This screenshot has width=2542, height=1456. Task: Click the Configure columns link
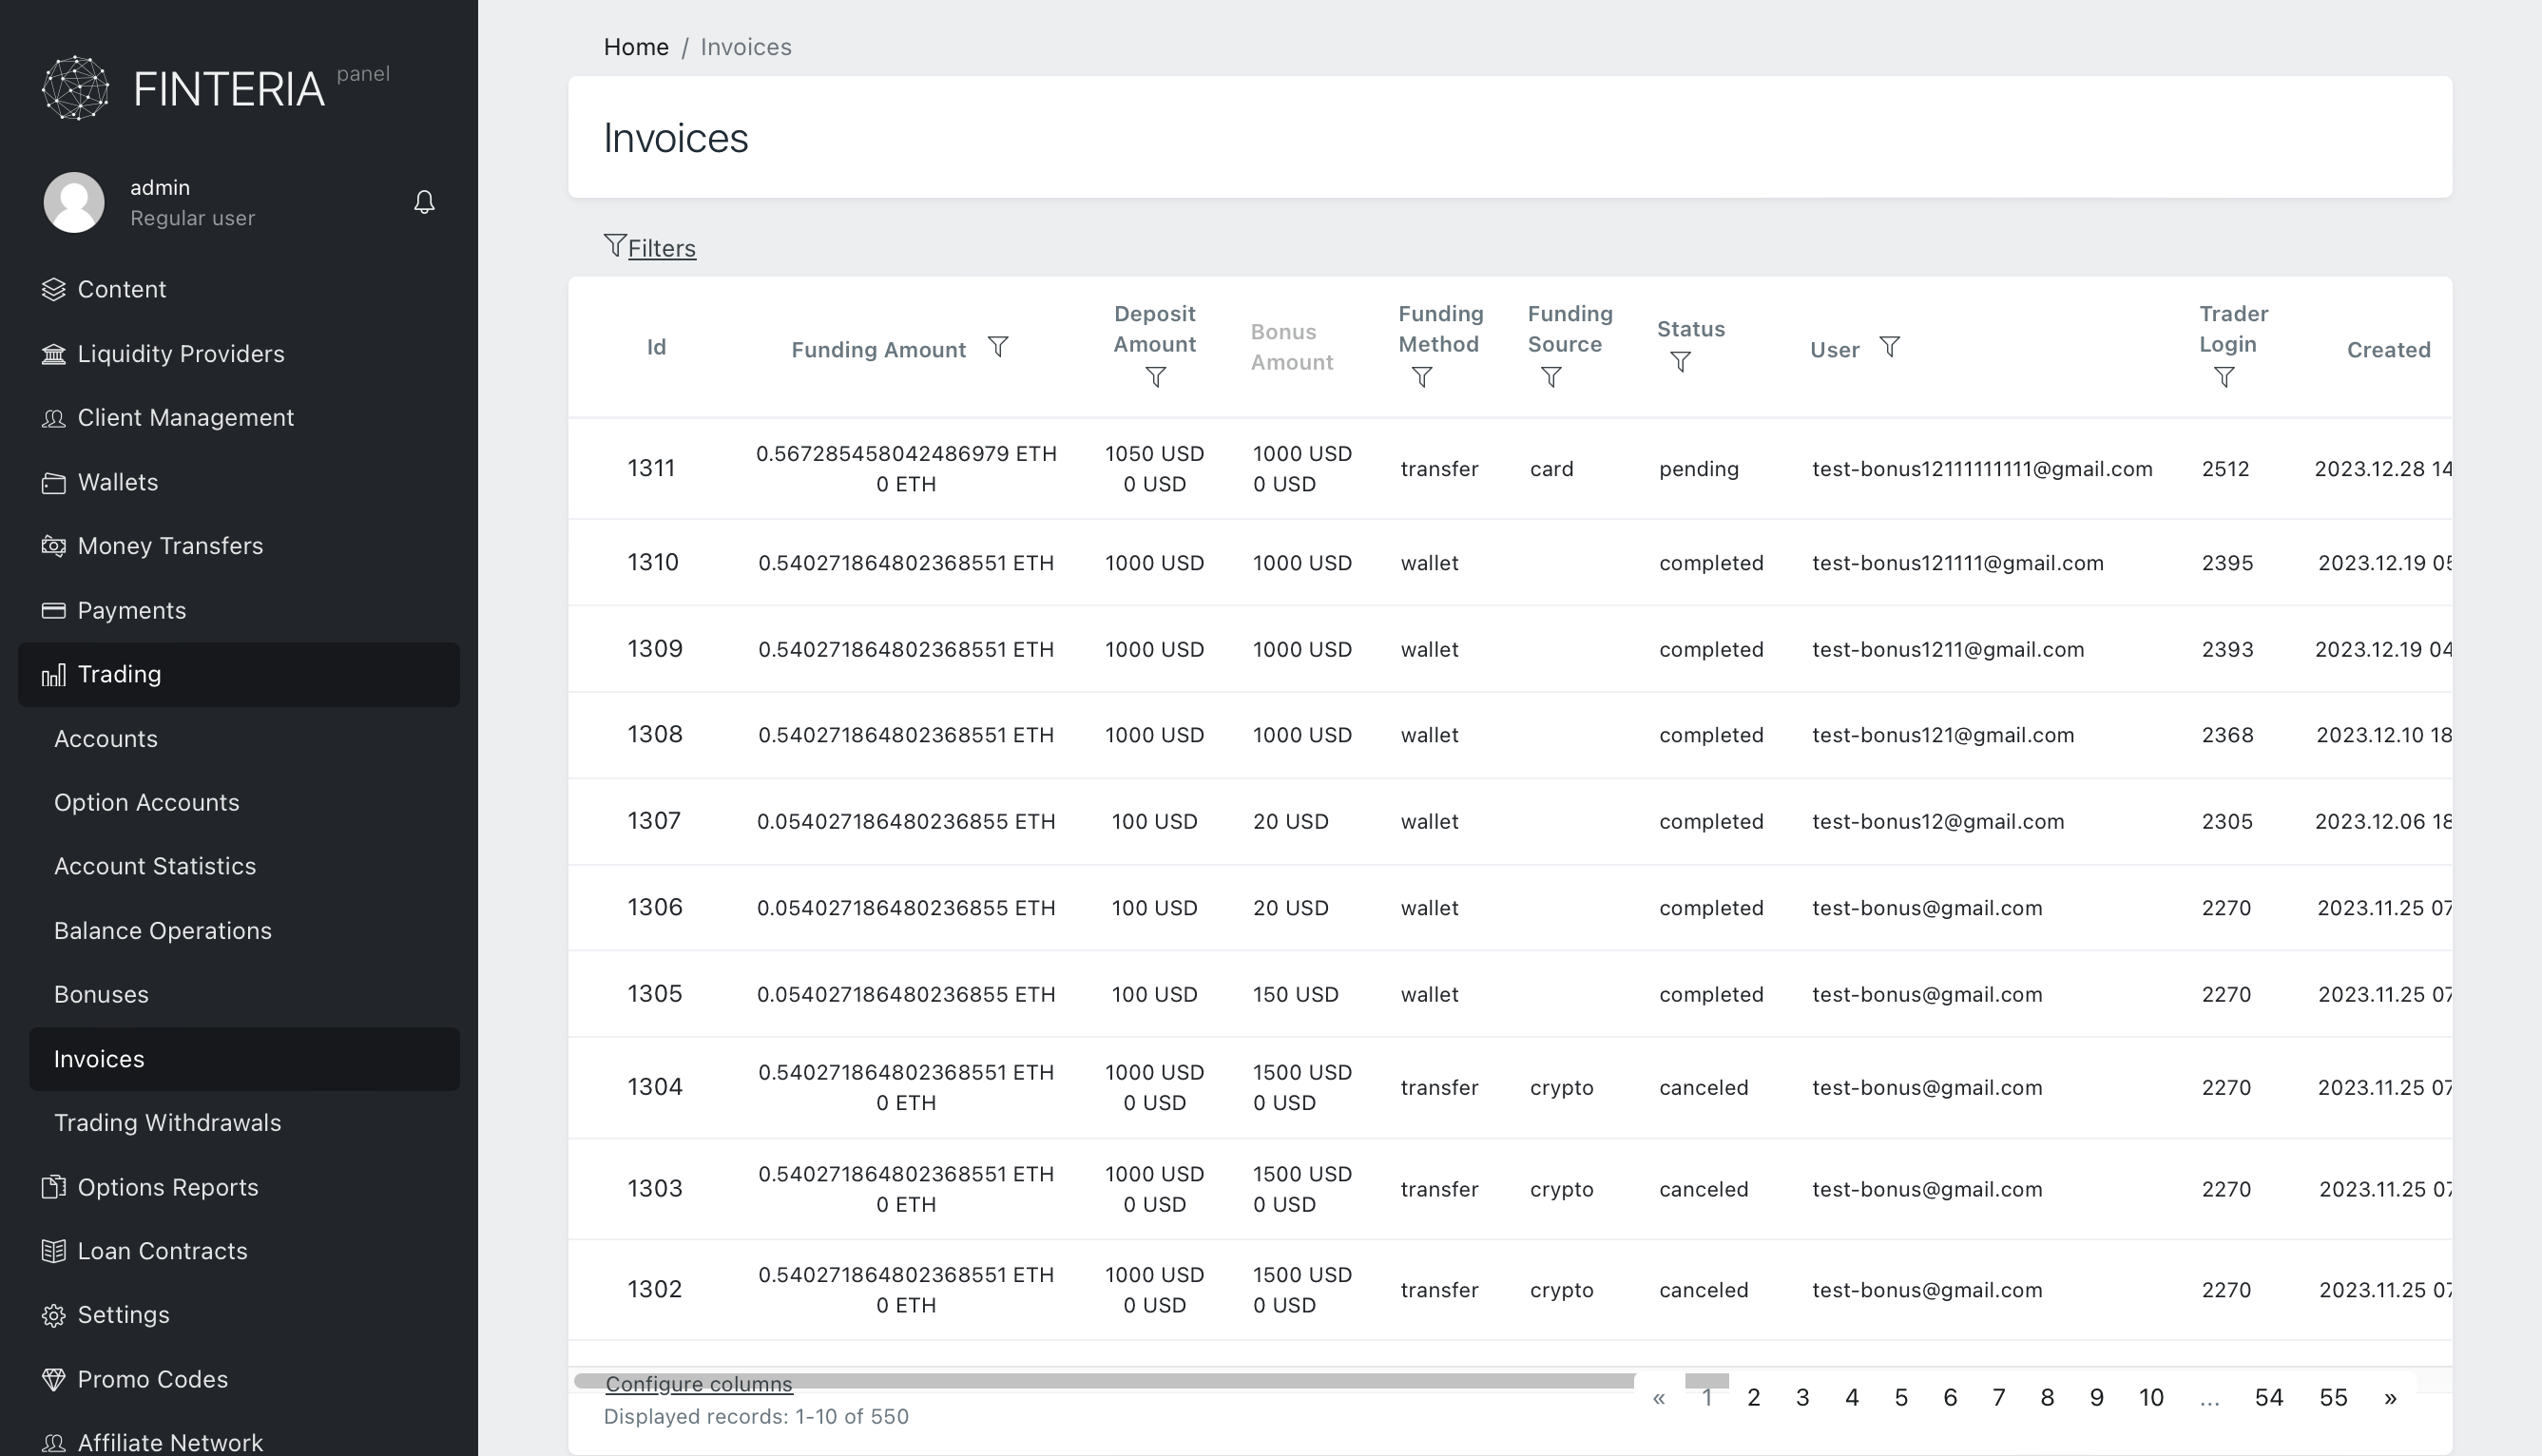pos(698,1385)
